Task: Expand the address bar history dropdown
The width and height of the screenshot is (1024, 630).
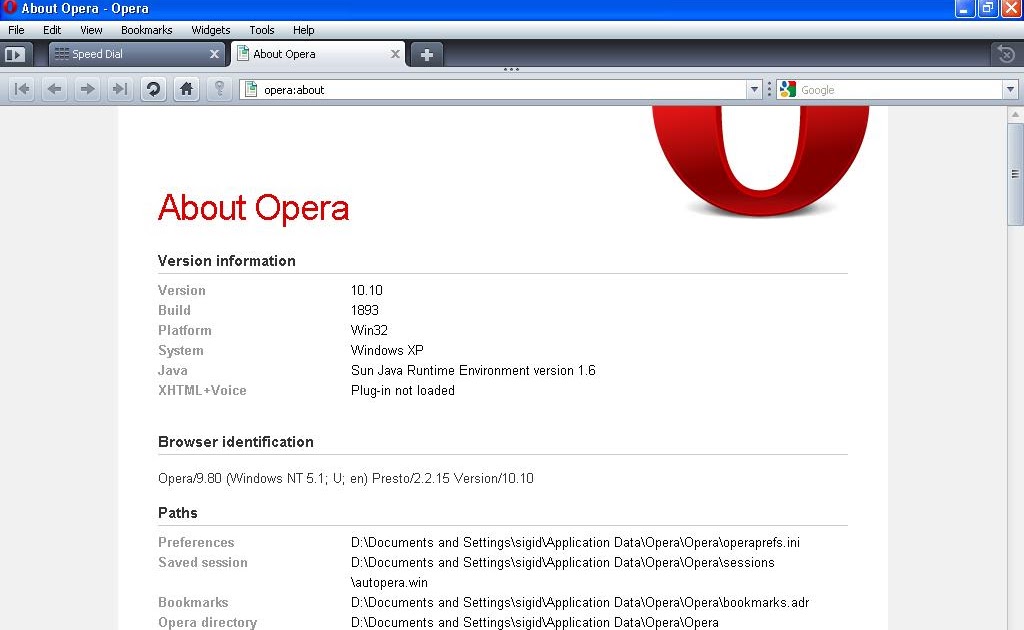Action: point(754,89)
